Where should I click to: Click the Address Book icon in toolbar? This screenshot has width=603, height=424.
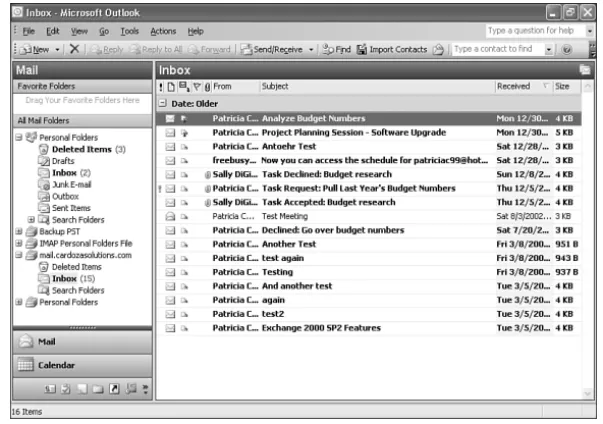point(438,50)
